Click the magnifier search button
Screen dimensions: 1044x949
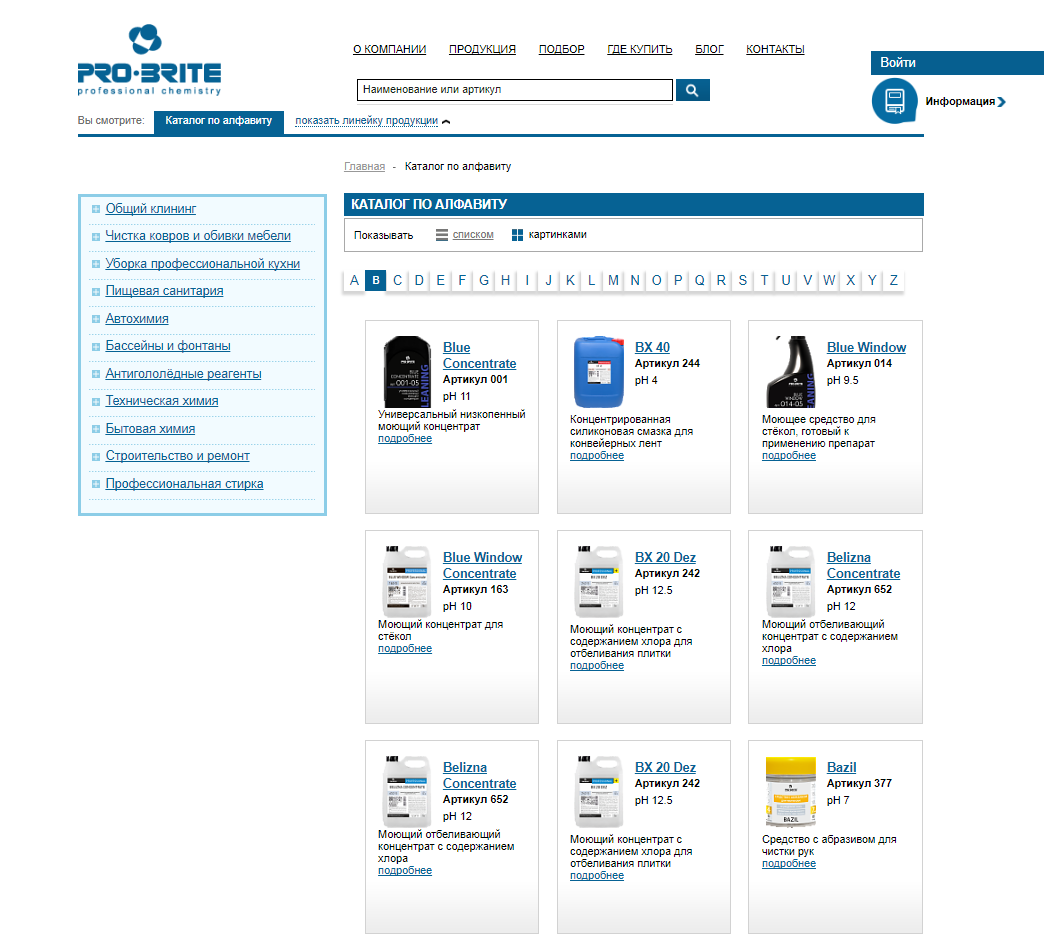tap(692, 90)
